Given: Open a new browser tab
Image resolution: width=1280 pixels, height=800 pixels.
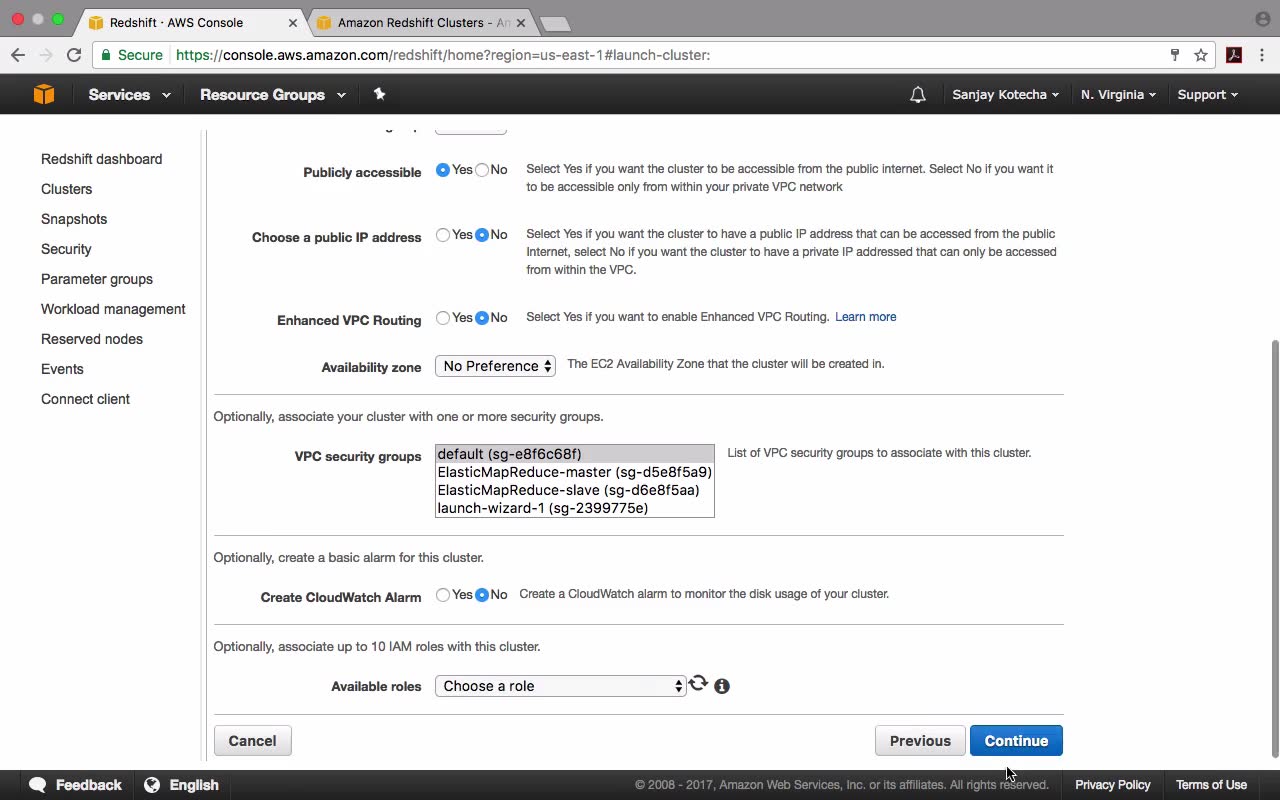Looking at the screenshot, I should point(554,23).
